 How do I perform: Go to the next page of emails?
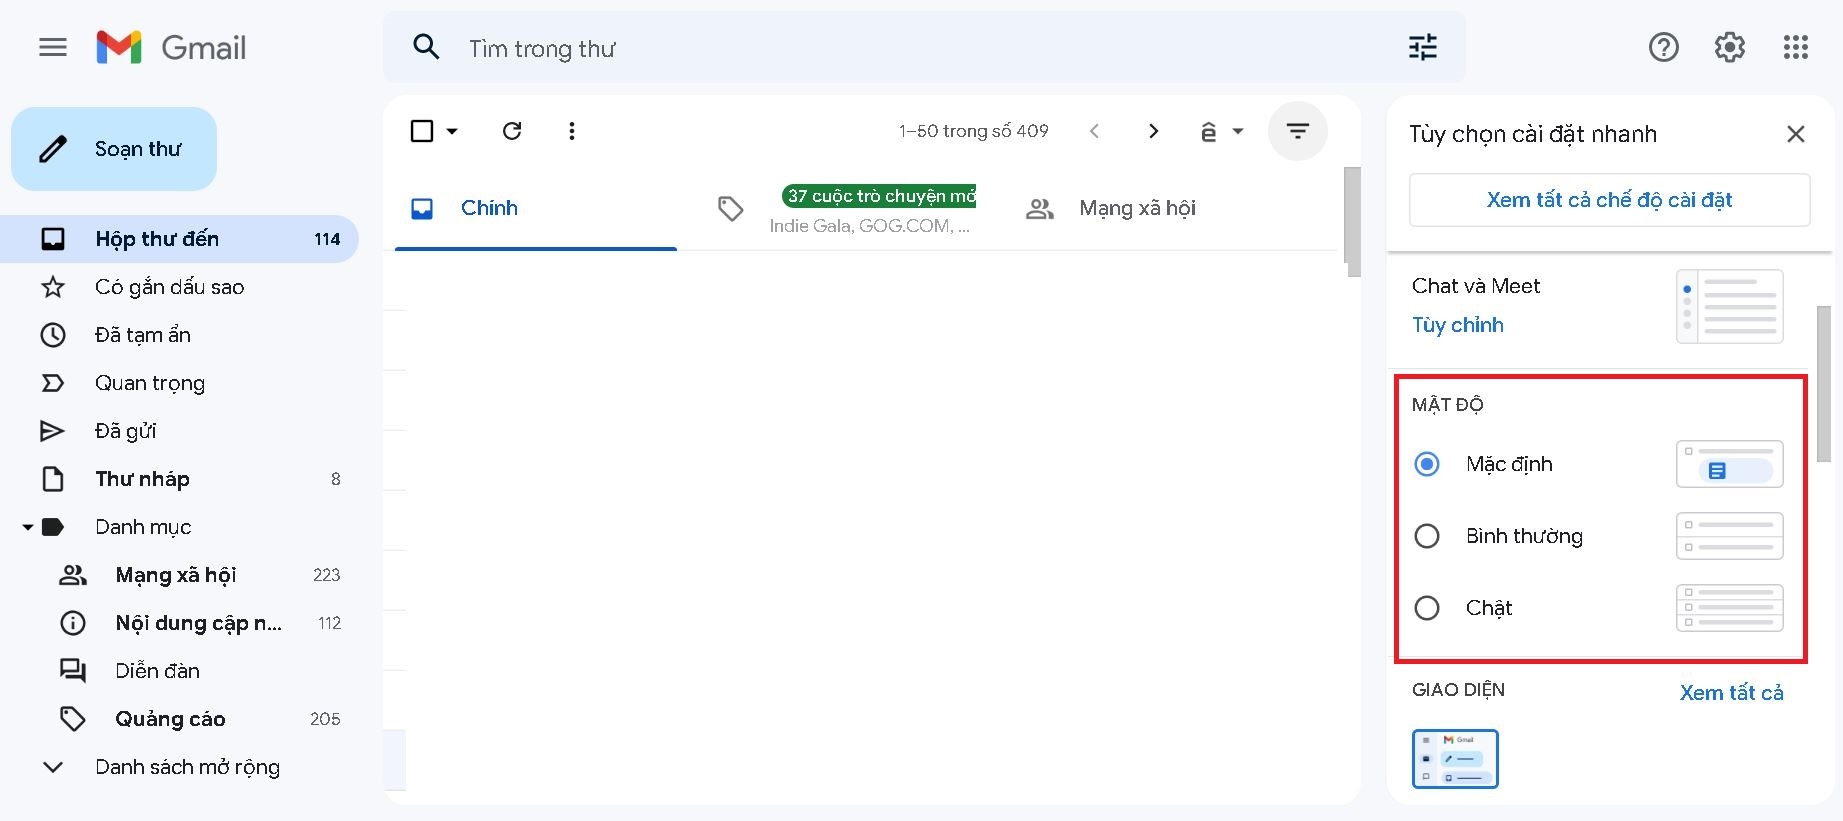[x=1153, y=131]
